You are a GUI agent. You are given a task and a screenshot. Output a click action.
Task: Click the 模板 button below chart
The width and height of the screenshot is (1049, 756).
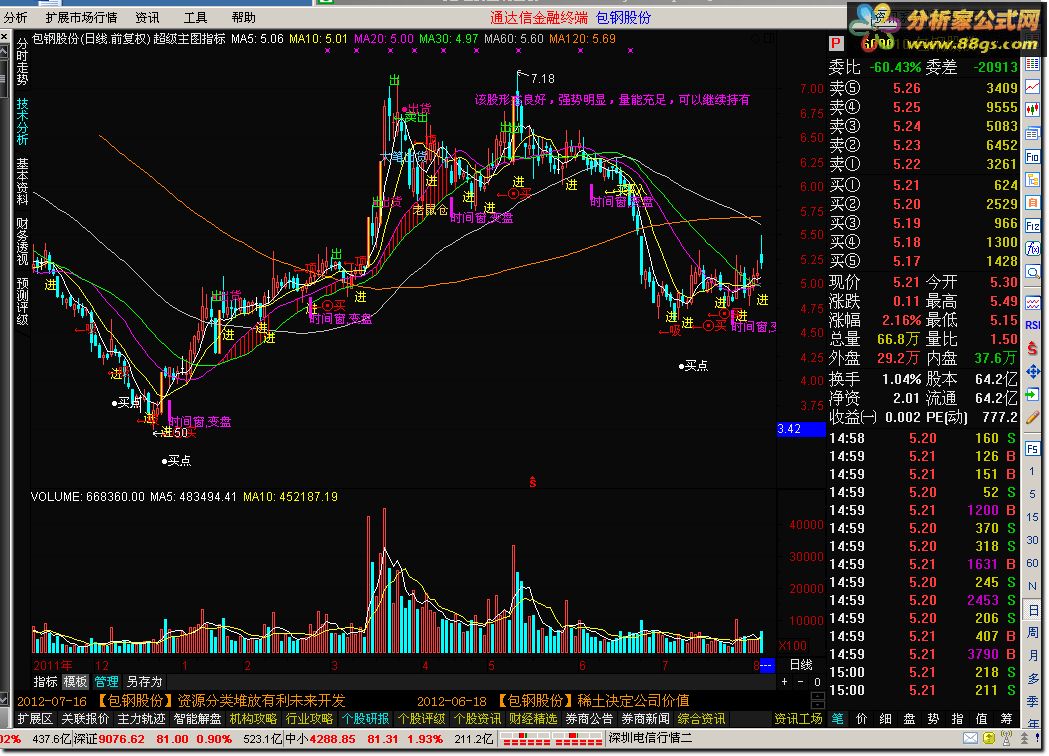76,682
